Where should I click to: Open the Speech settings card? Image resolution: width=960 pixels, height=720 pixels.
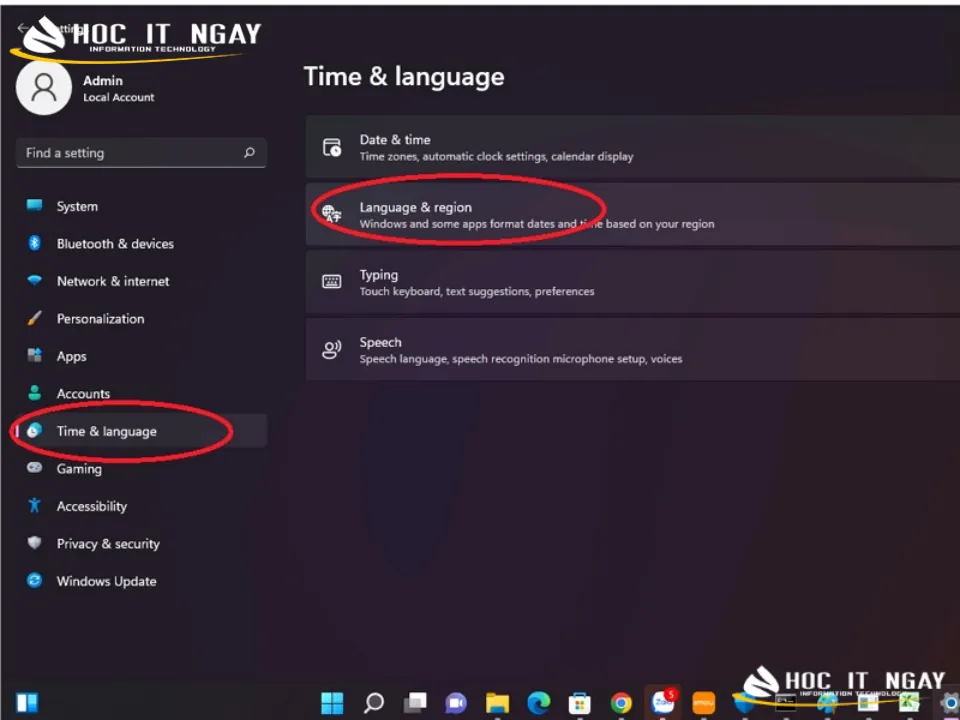633,350
